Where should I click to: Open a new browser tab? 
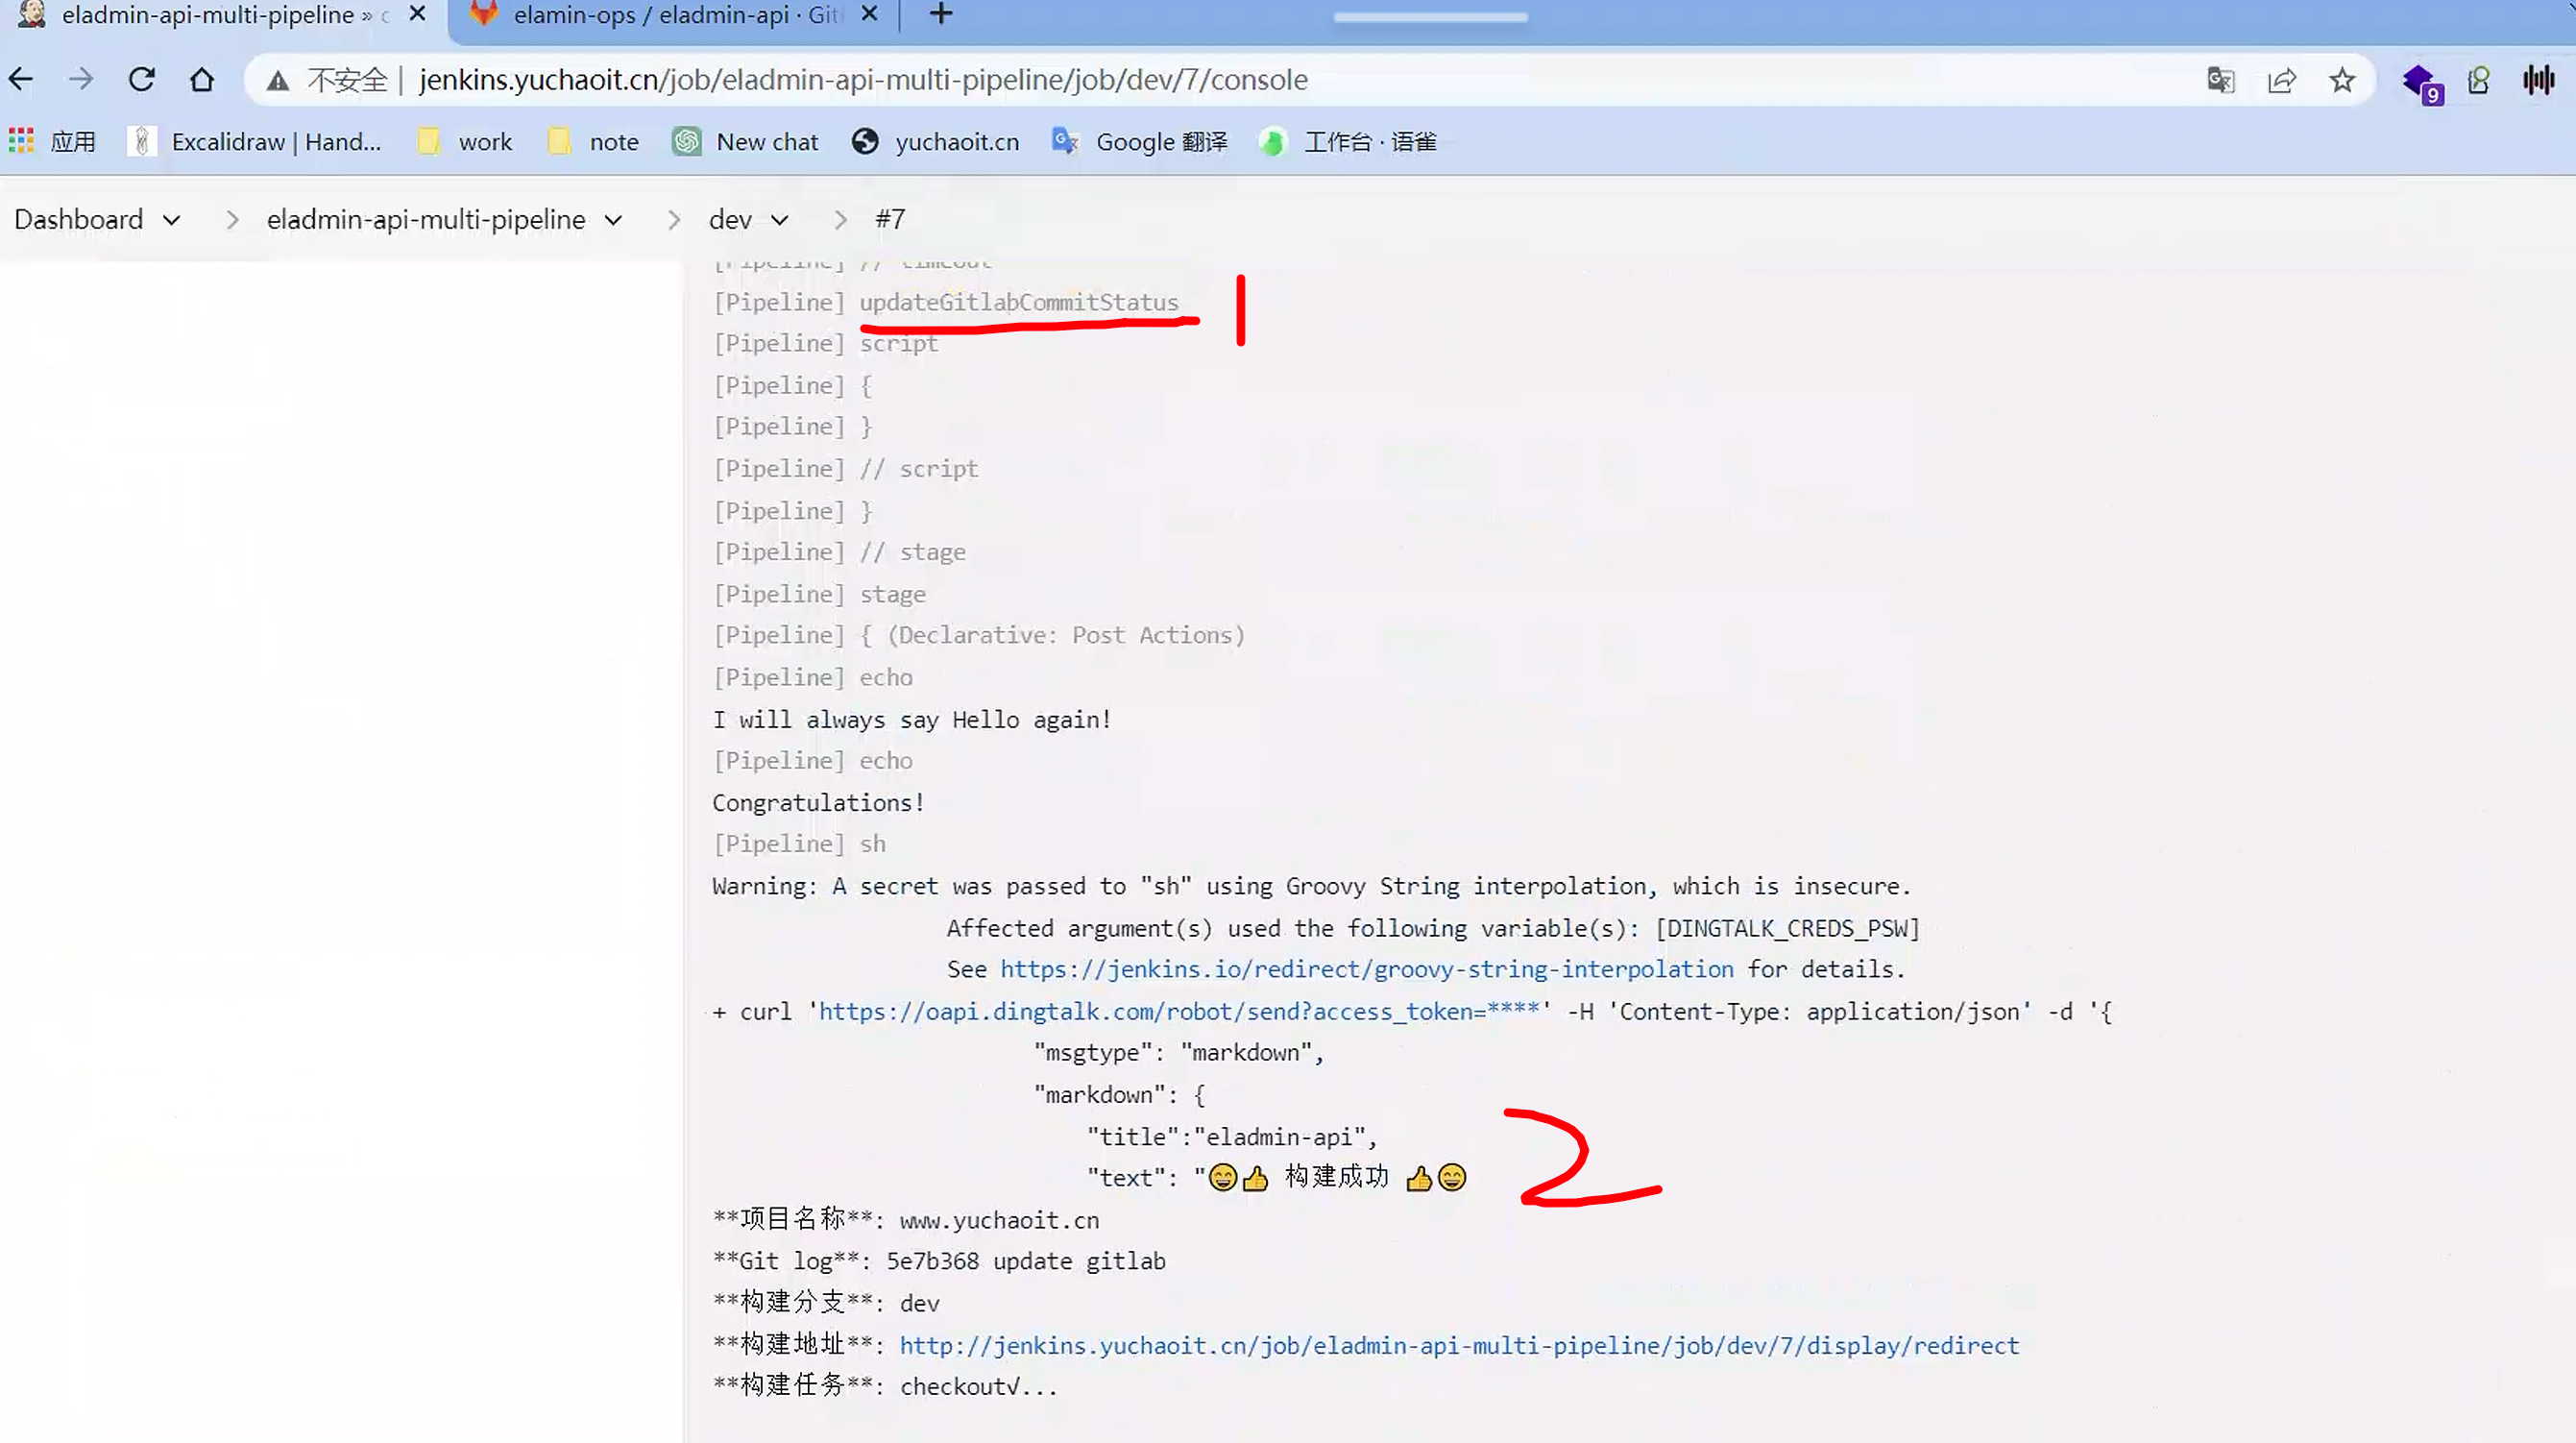pyautogui.click(x=940, y=14)
